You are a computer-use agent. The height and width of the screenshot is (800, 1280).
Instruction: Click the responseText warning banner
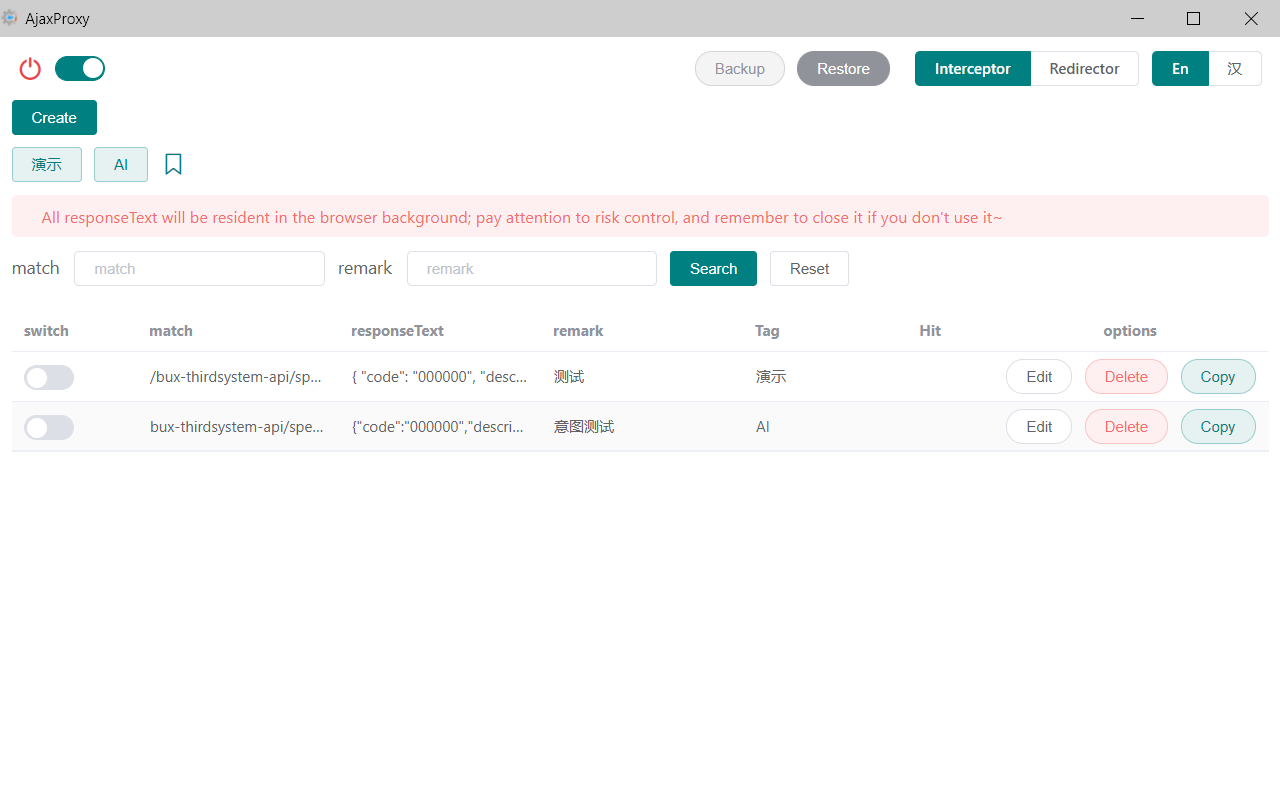tap(640, 217)
